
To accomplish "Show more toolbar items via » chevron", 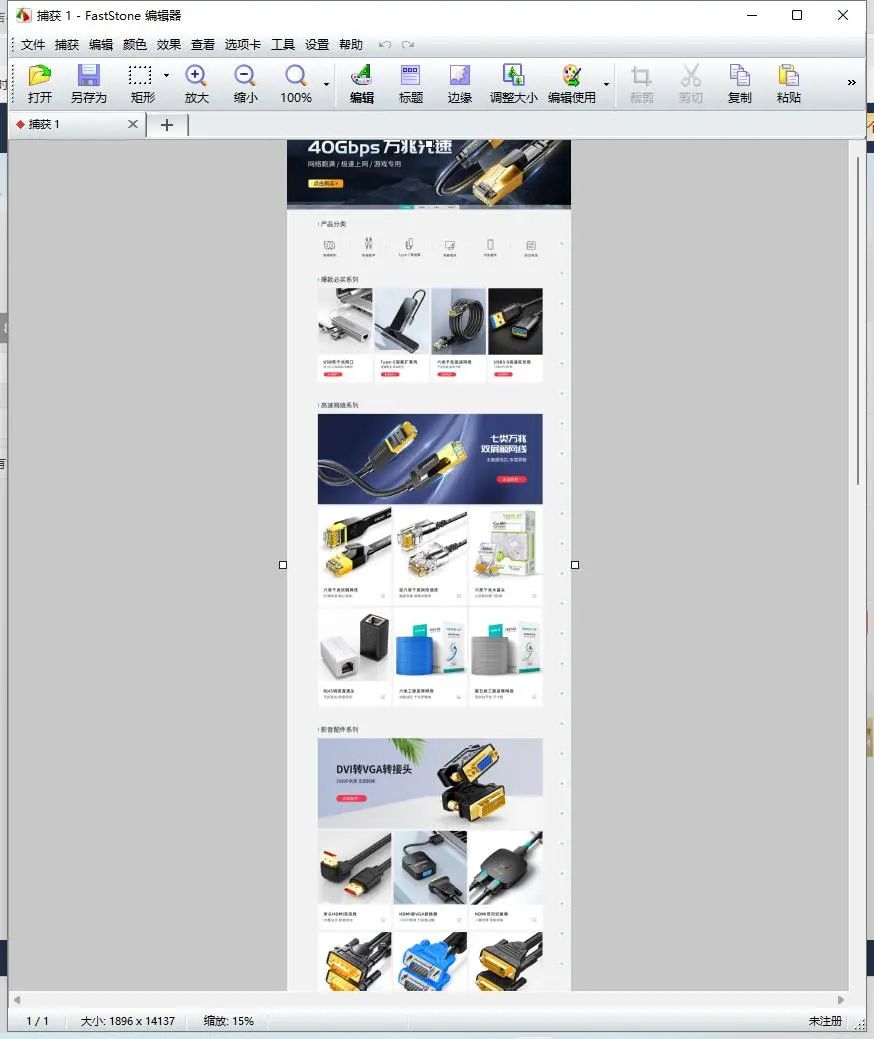I will tap(851, 82).
